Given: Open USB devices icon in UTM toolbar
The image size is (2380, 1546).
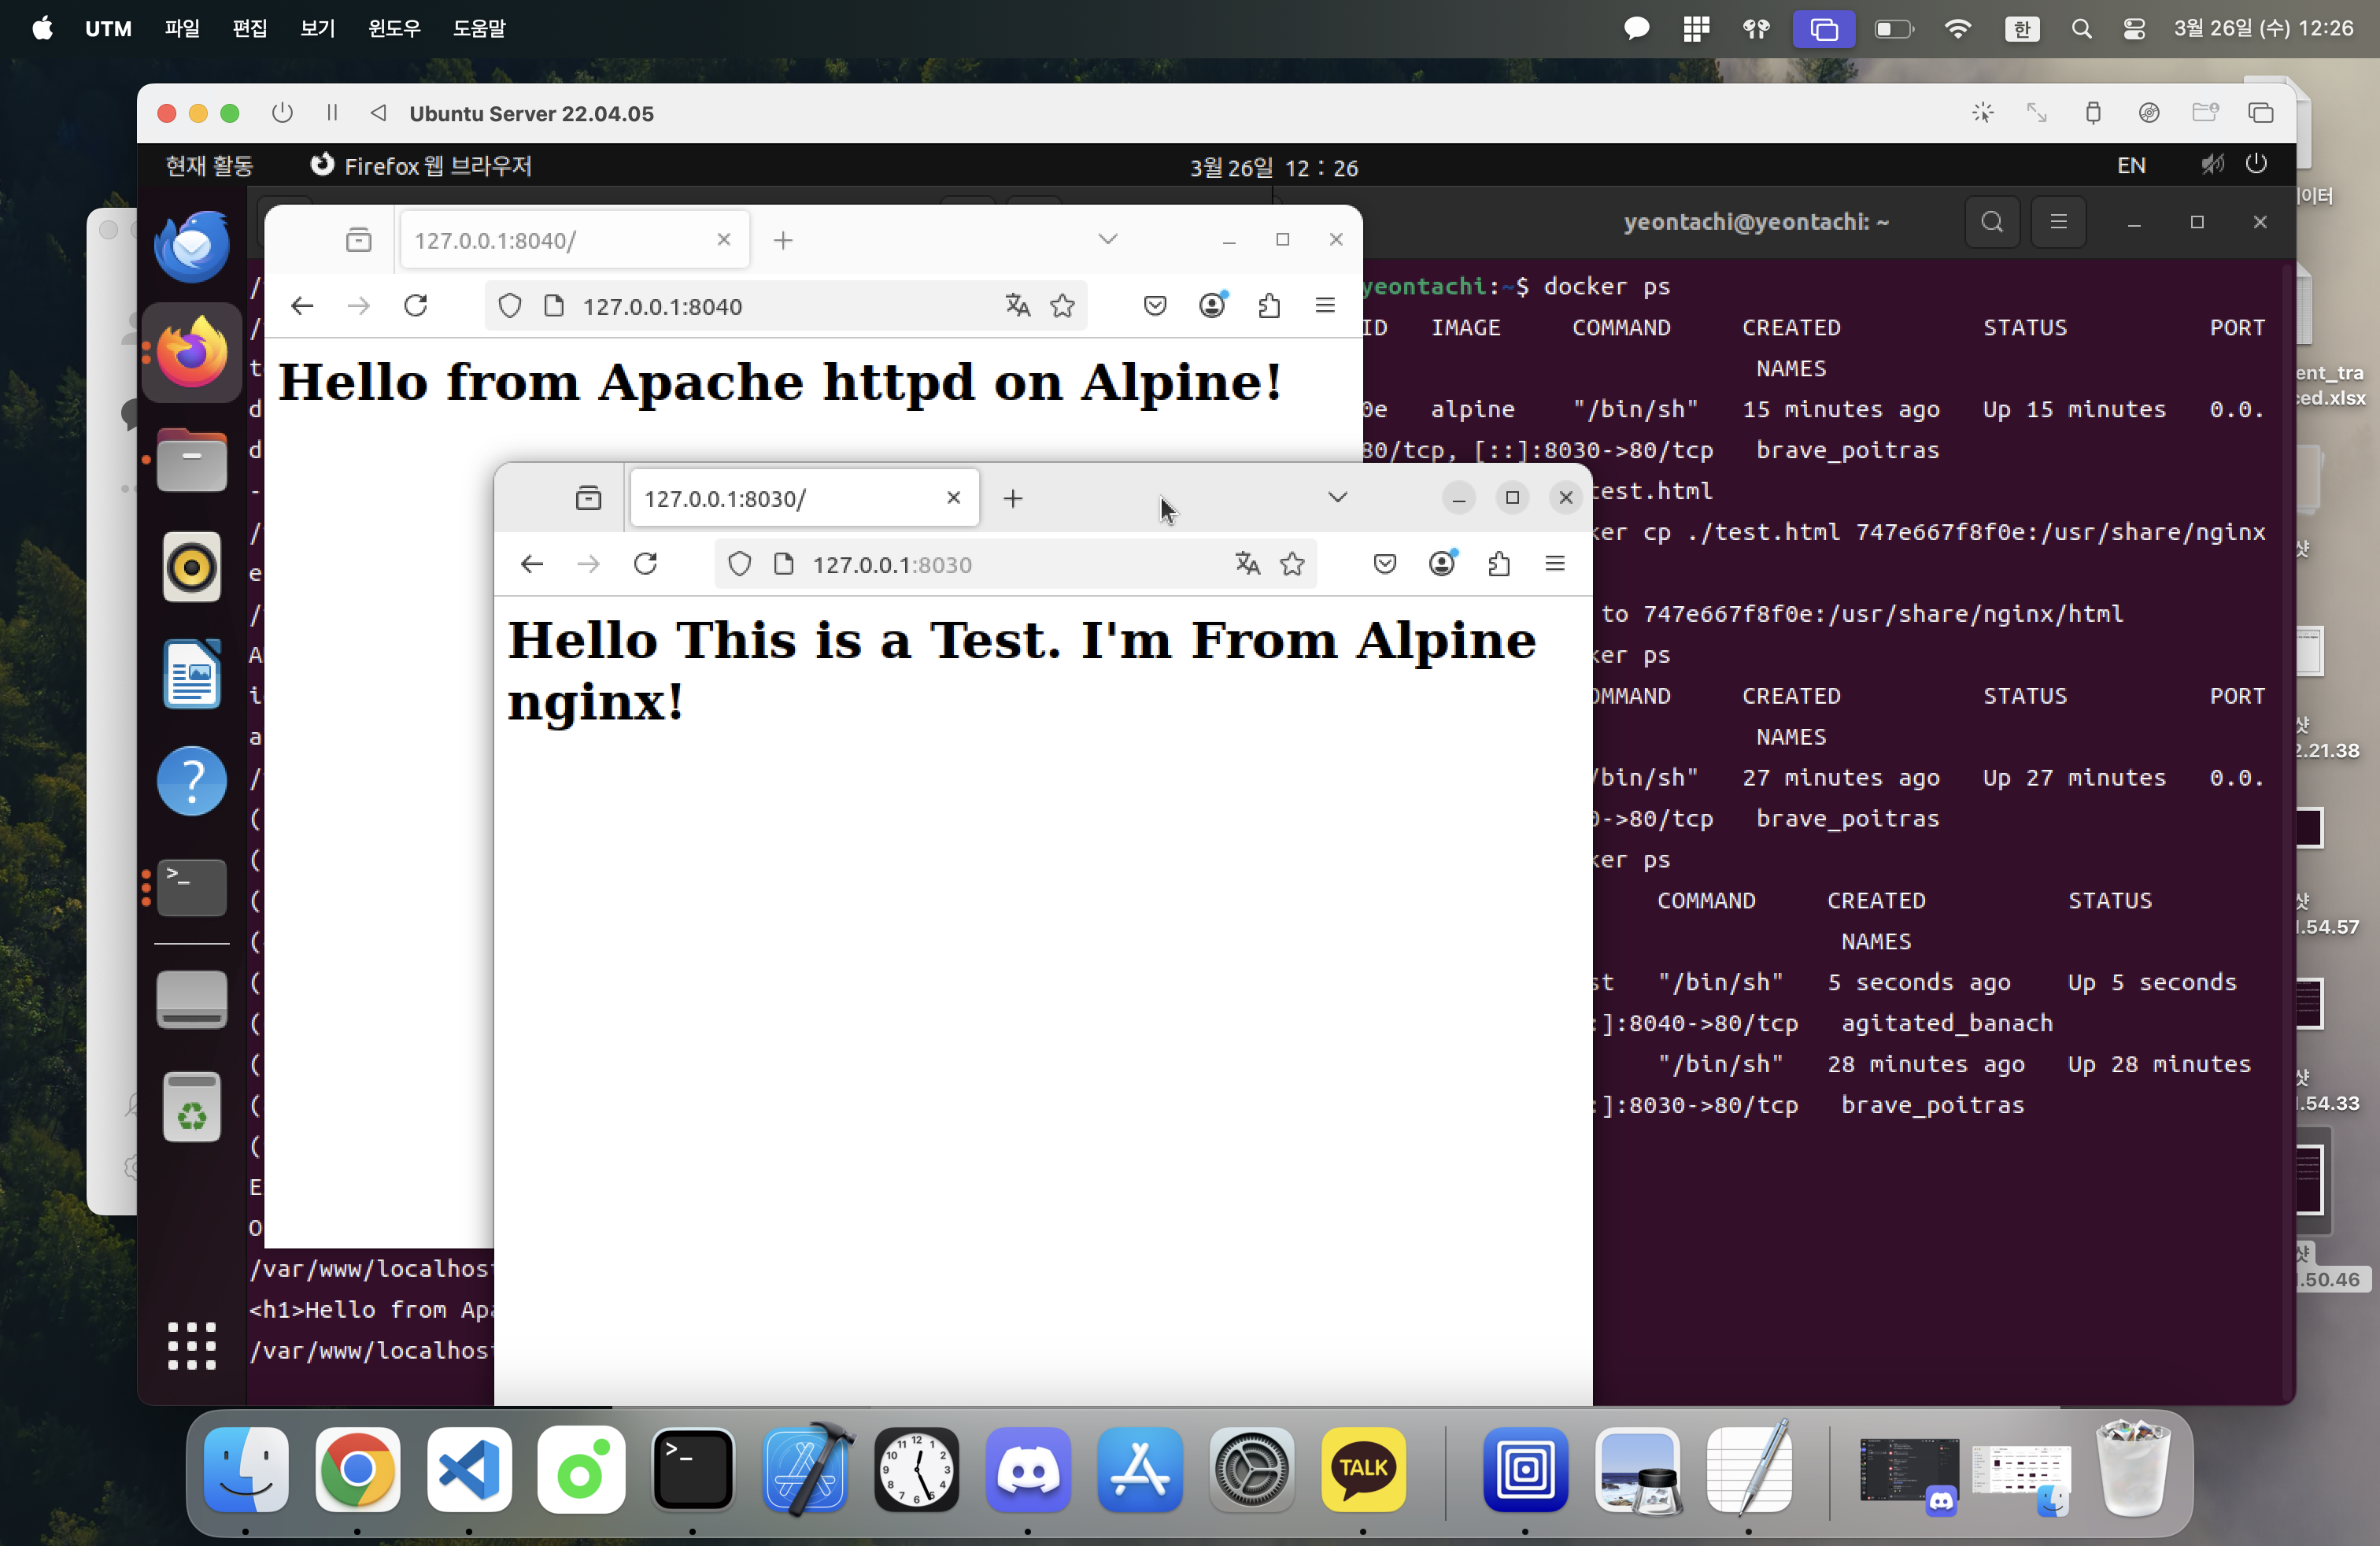Looking at the screenshot, I should [2093, 113].
